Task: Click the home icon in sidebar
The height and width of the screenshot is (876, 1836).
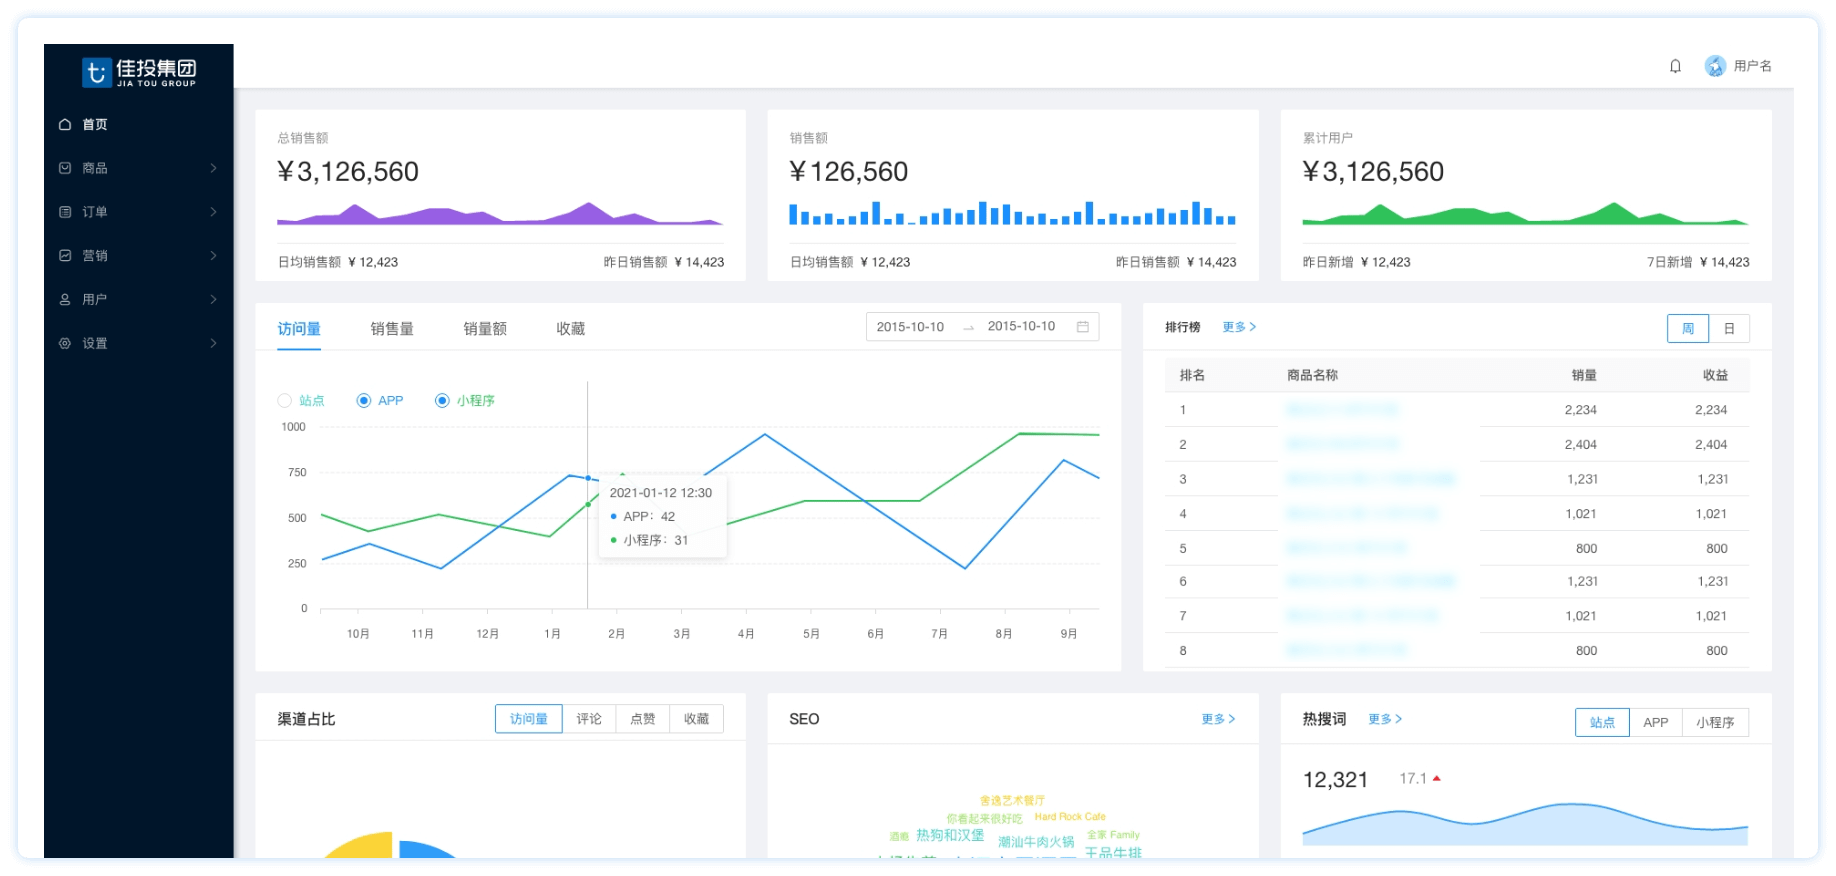Action: click(x=65, y=125)
